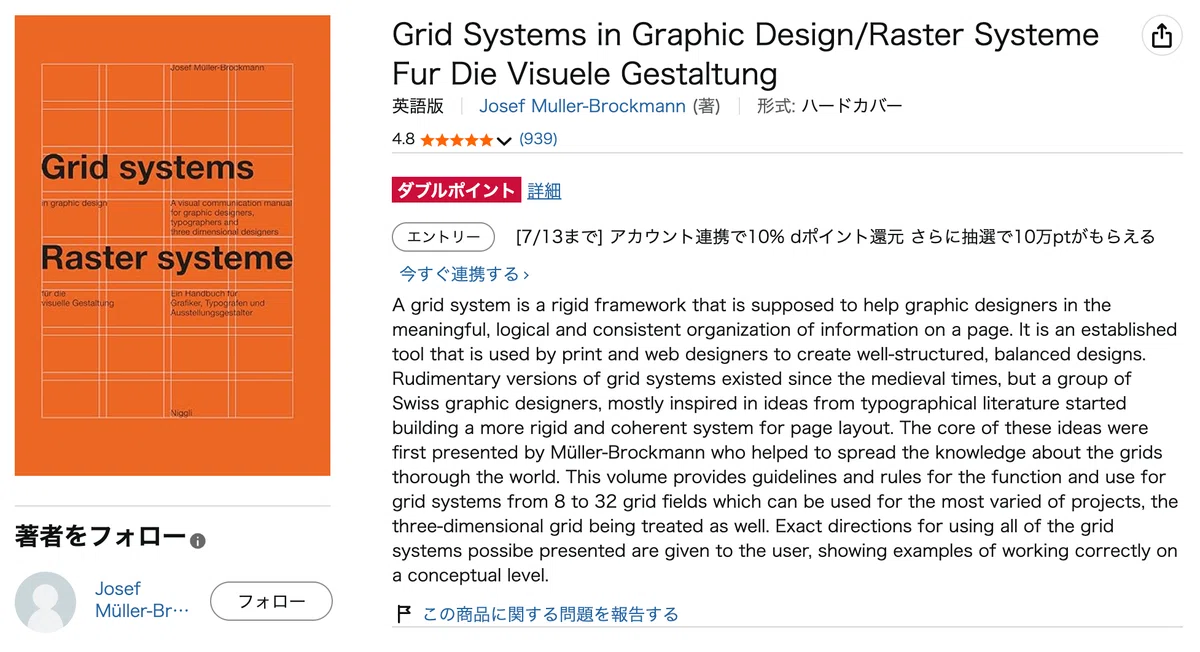
Task: Click the dポイント campaign promotion text
Action: tap(835, 237)
